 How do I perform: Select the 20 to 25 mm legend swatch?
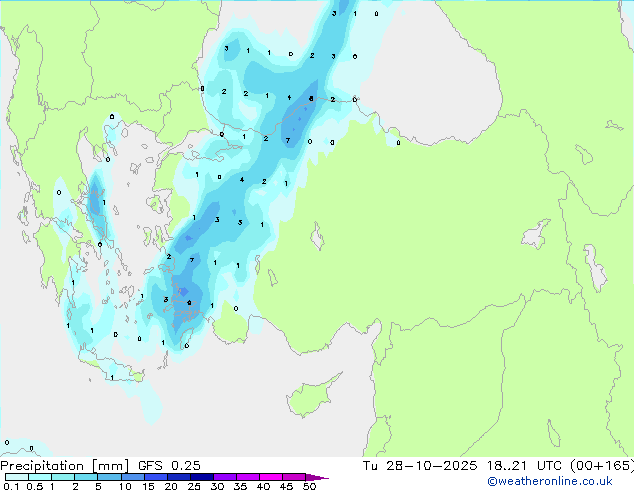tap(178, 477)
